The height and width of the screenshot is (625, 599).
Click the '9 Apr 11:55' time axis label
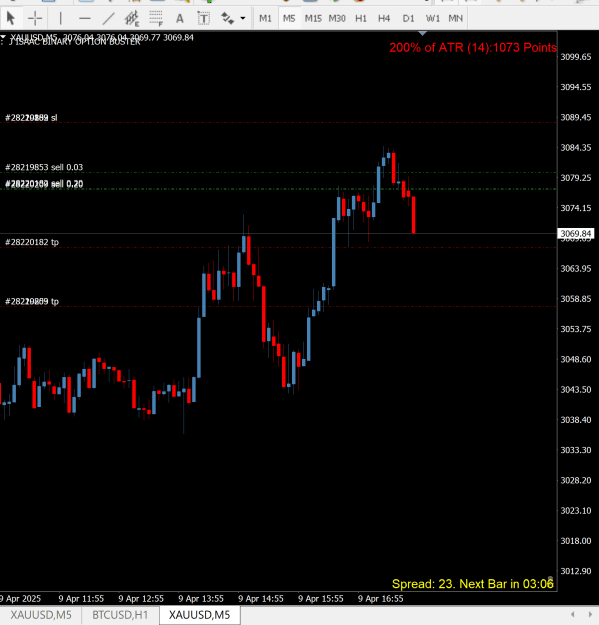pos(81,599)
